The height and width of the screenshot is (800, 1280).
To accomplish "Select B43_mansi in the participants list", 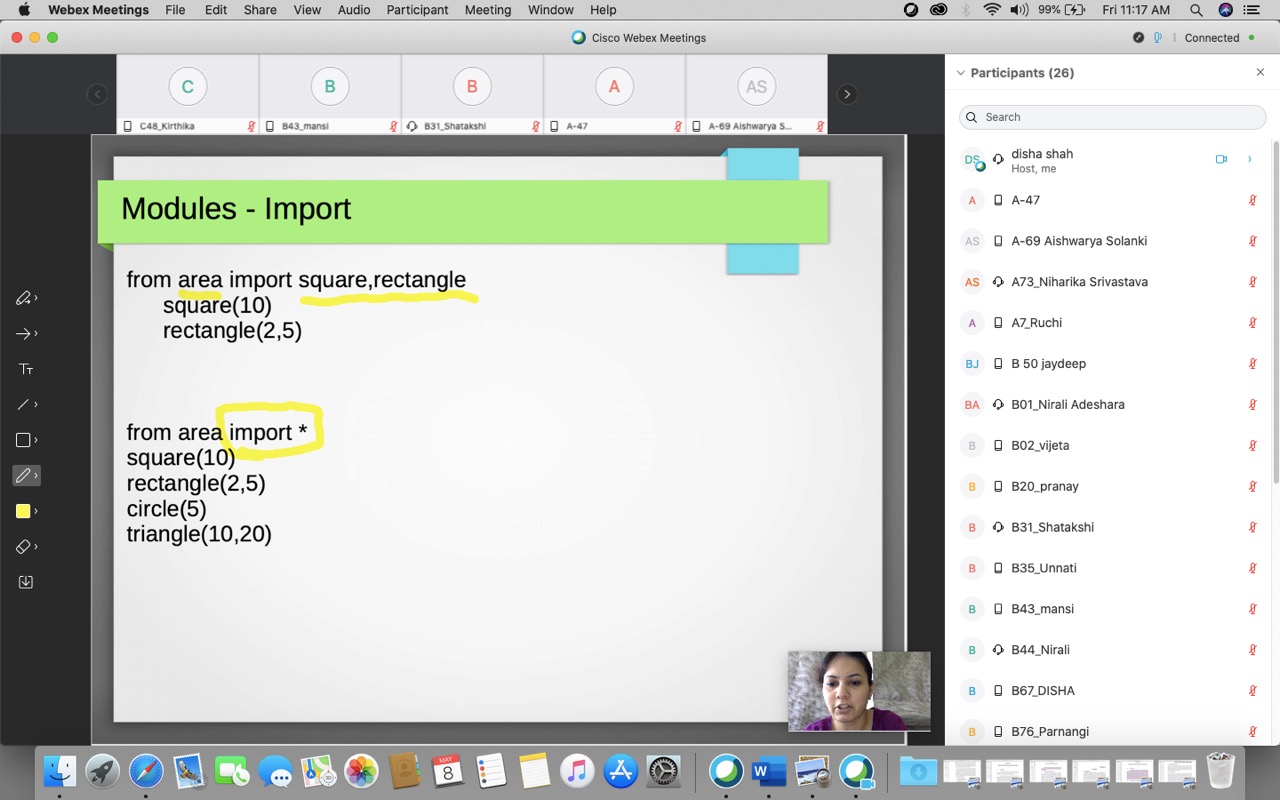I will pyautogui.click(x=1108, y=609).
